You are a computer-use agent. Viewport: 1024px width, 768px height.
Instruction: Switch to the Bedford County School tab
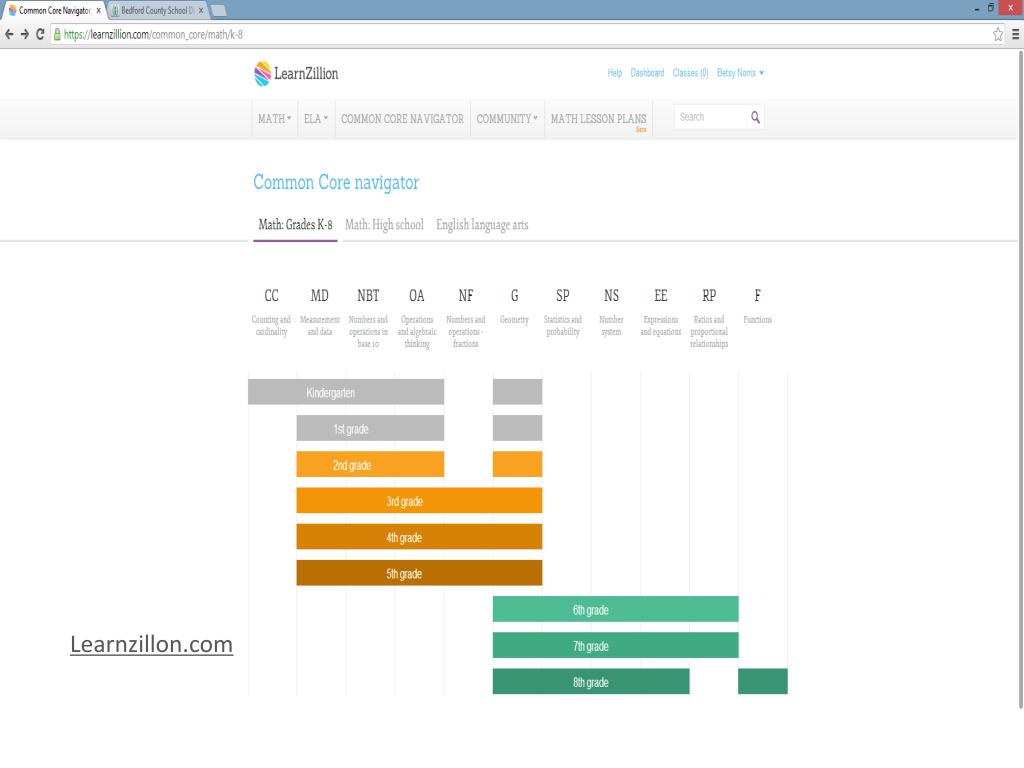tap(157, 10)
